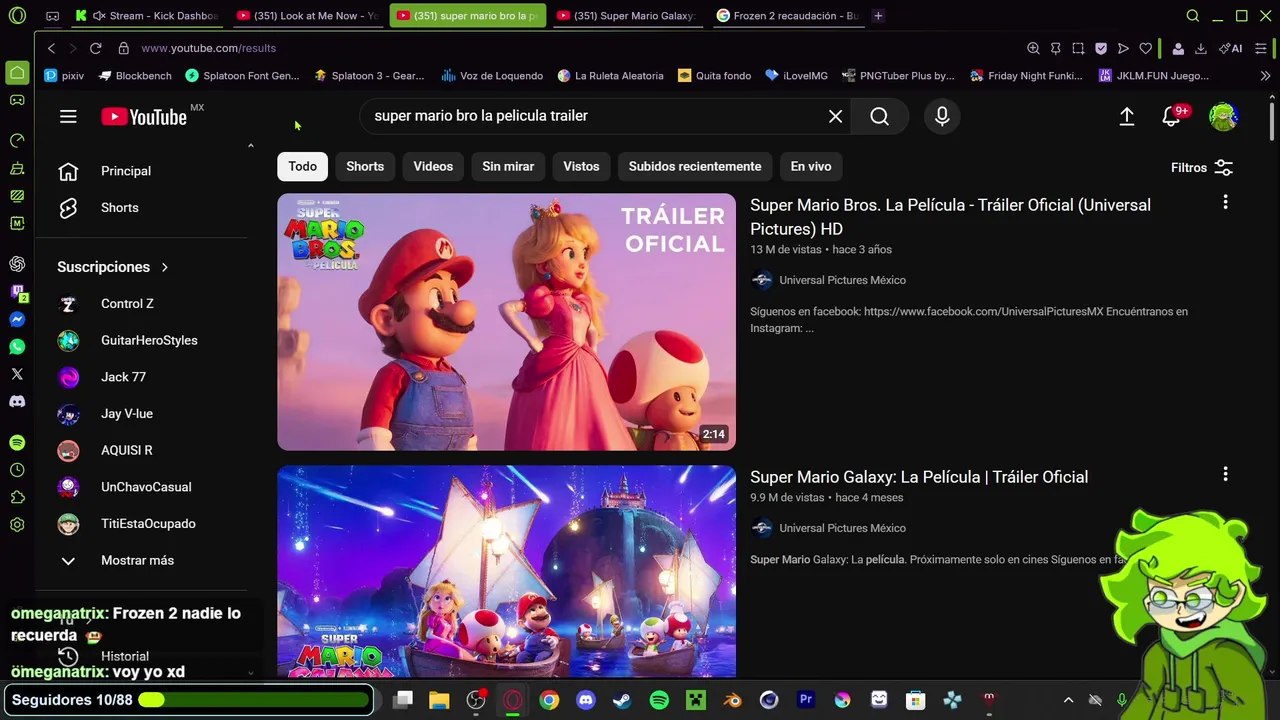The image size is (1280, 720).
Task: Open Blockbench bookmark
Action: pyautogui.click(x=136, y=76)
